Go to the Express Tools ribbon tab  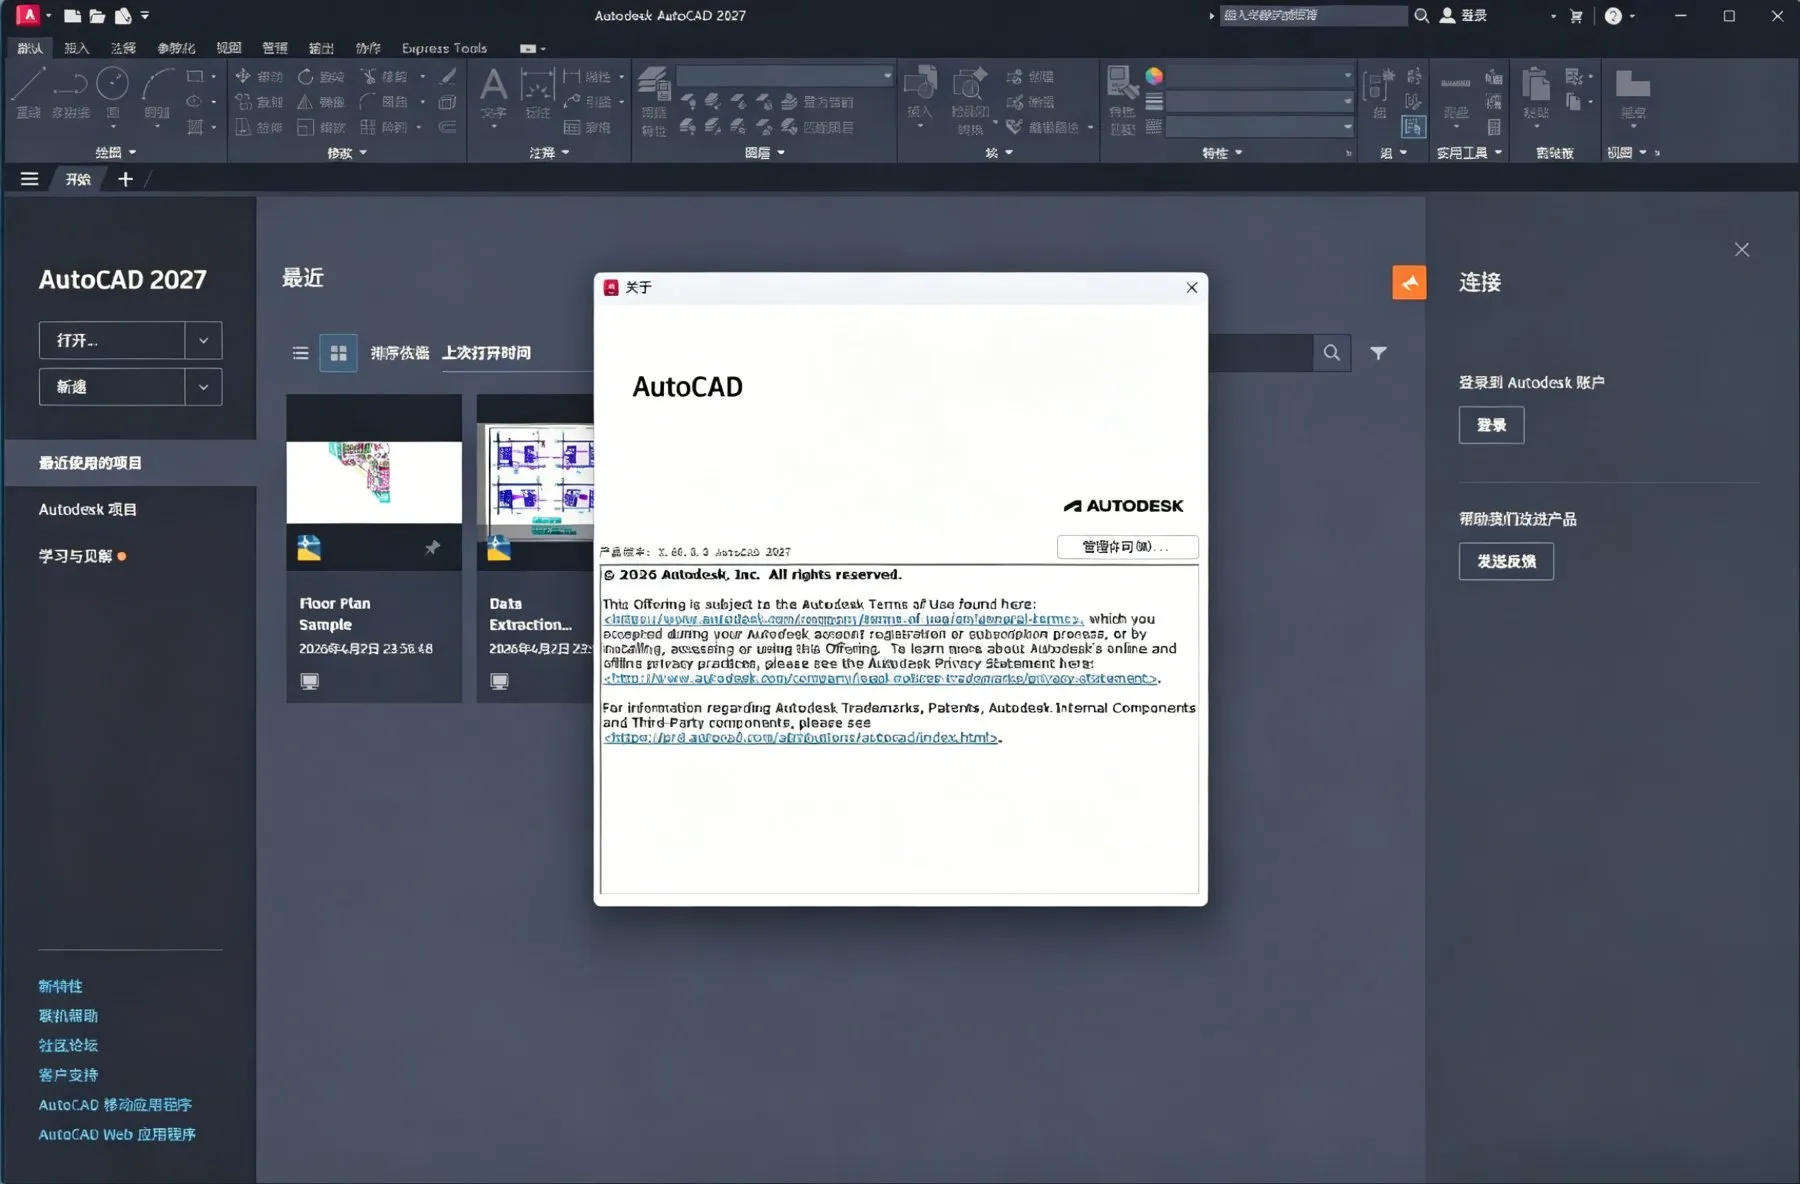click(444, 48)
